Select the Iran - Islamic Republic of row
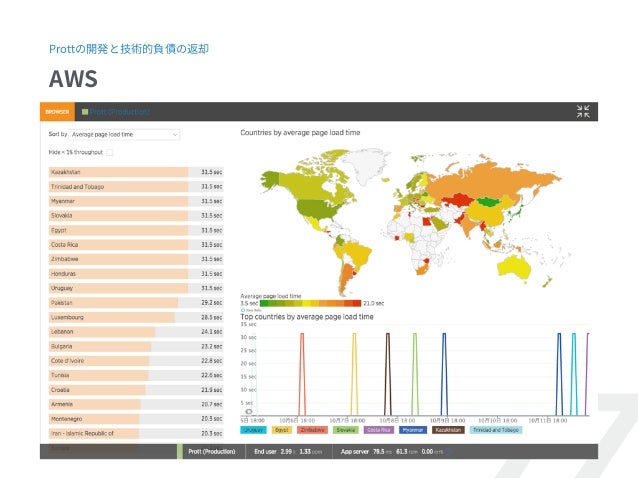This screenshot has width=638, height=479. [x=136, y=433]
